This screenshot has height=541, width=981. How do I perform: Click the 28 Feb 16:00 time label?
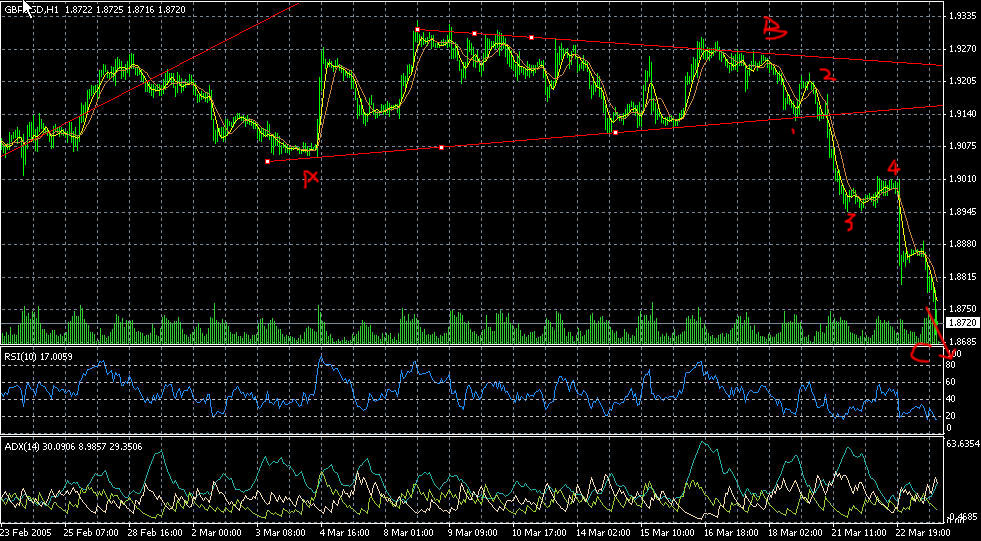(153, 532)
